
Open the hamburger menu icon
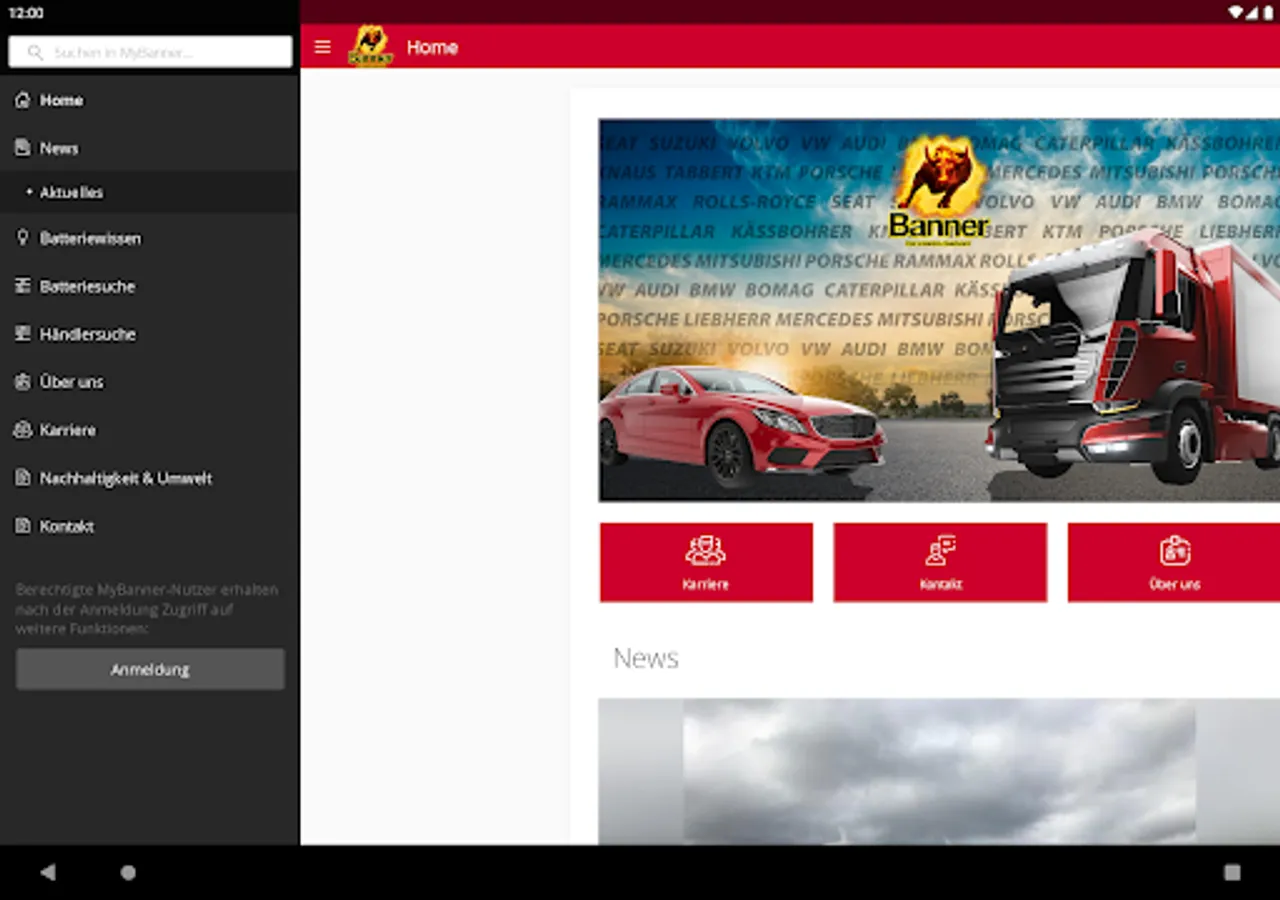[322, 47]
